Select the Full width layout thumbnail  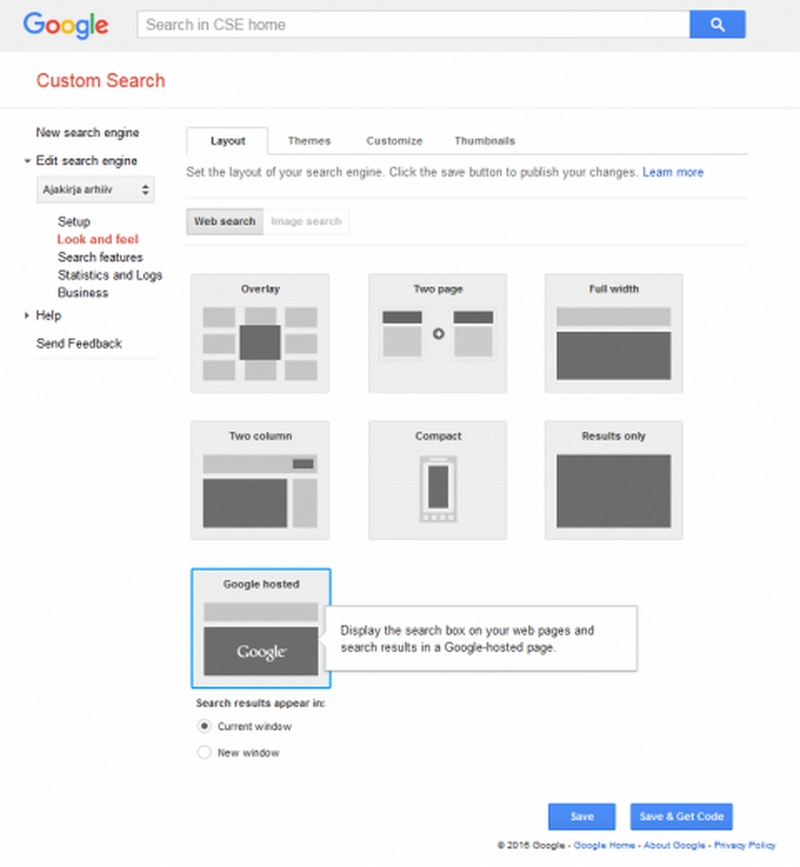pos(614,333)
